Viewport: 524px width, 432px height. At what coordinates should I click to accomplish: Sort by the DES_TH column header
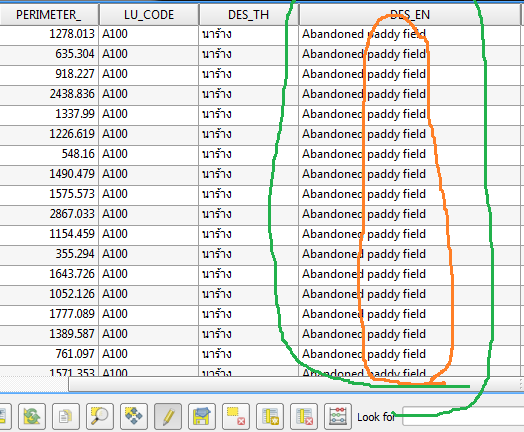point(248,15)
